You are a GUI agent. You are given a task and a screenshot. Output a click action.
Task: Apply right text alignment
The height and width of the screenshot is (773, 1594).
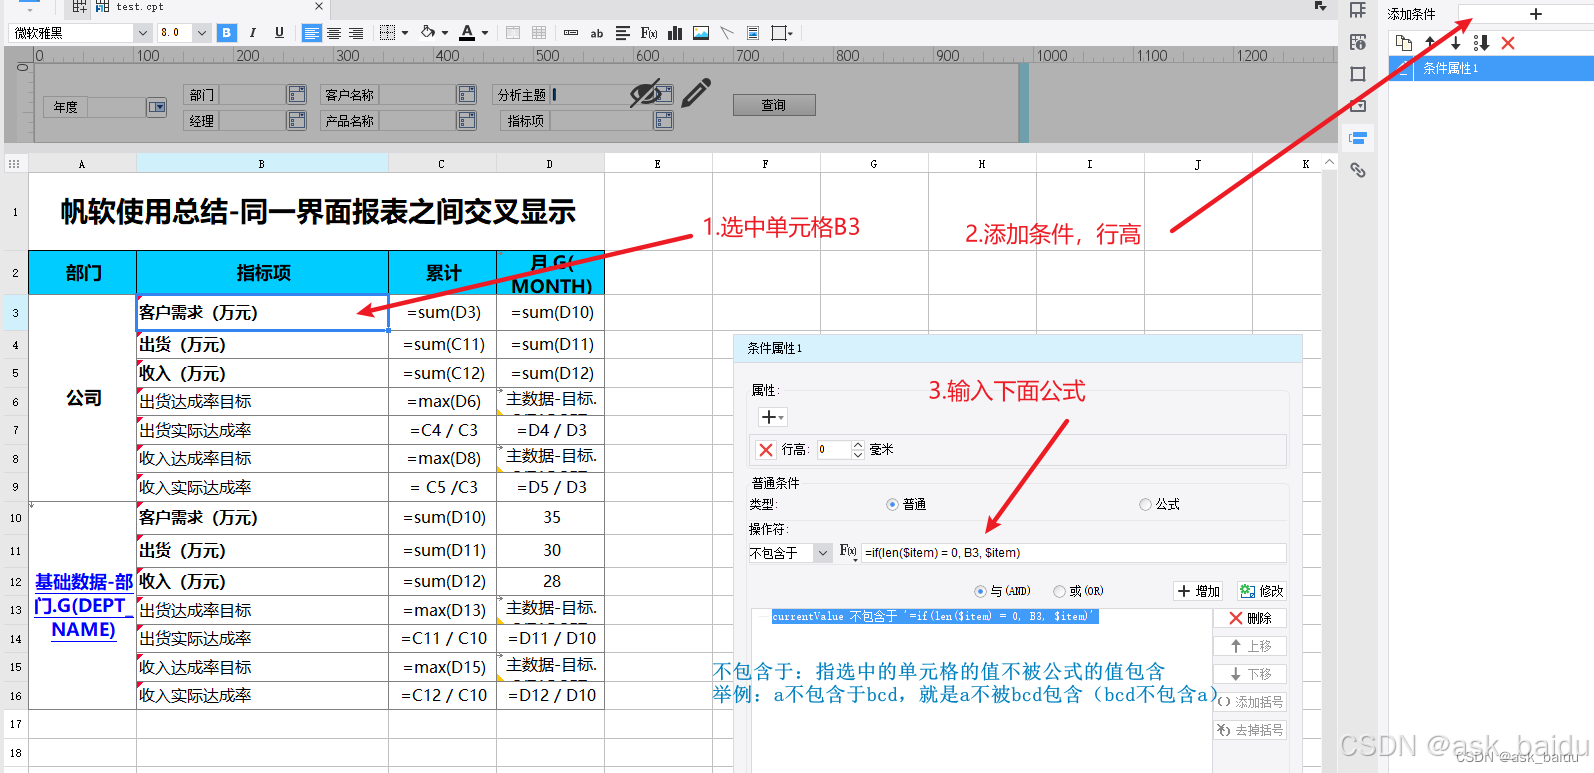coord(355,33)
